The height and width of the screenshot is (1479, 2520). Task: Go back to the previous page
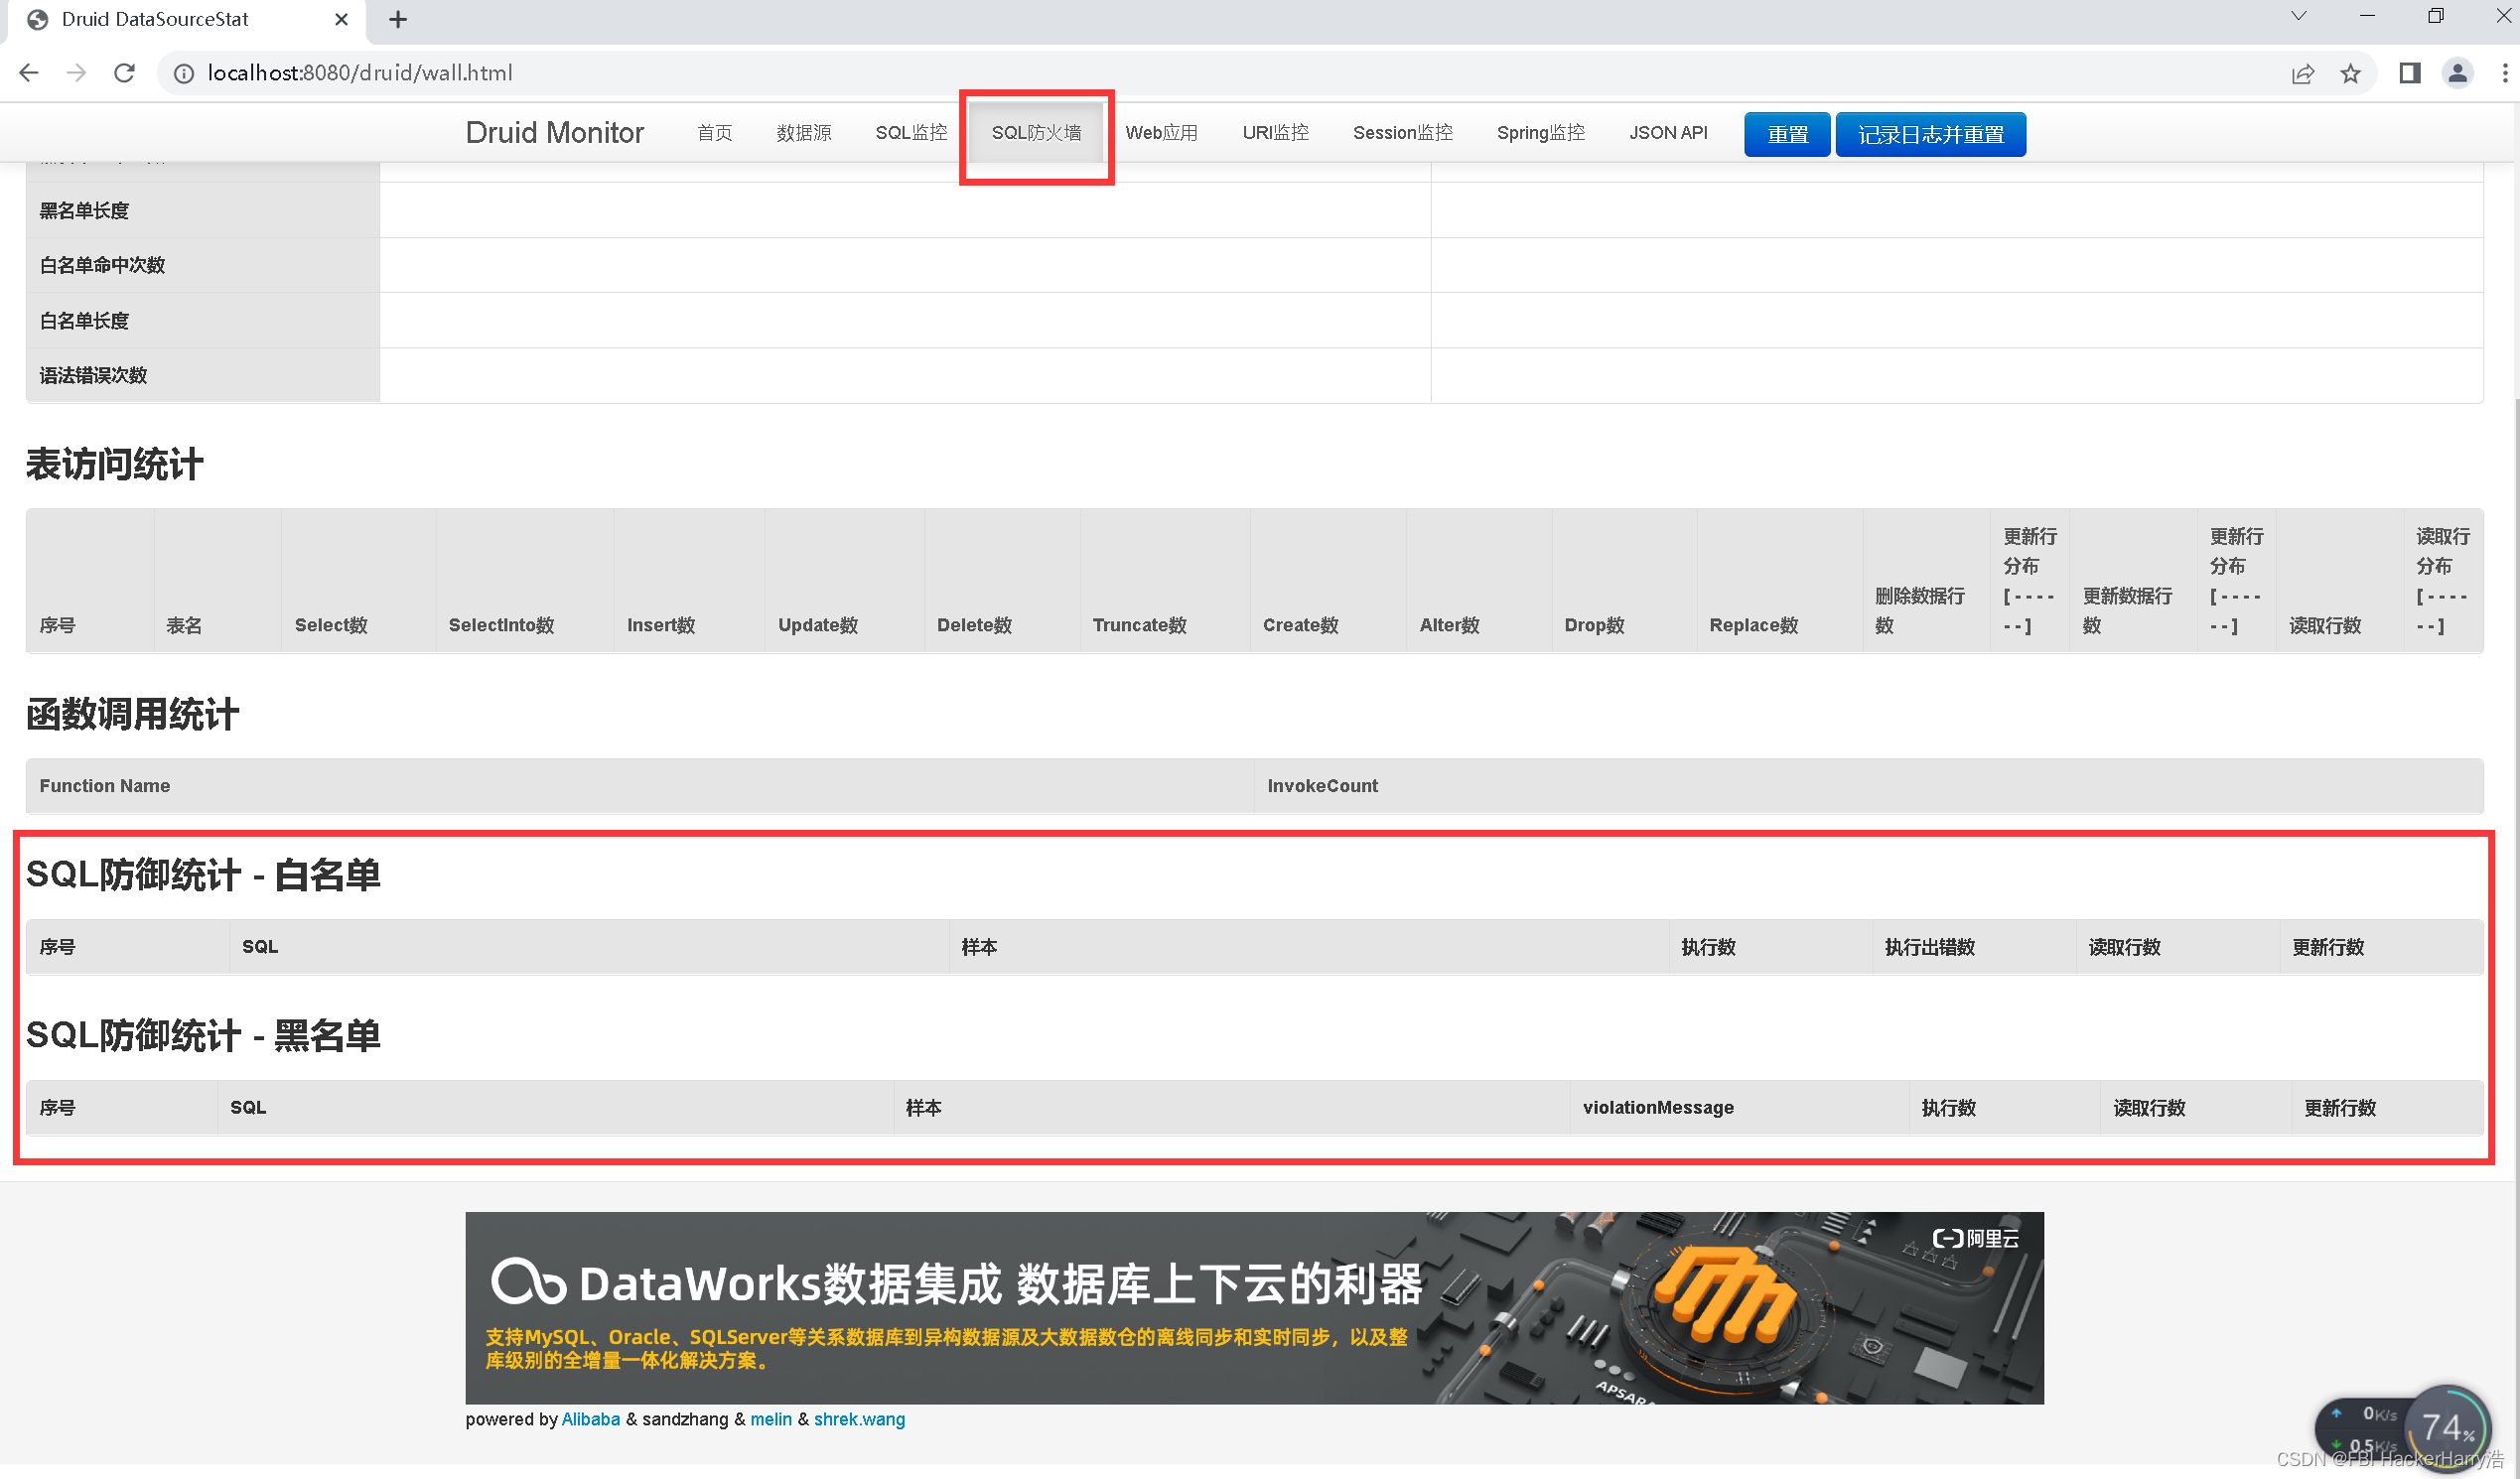[29, 73]
